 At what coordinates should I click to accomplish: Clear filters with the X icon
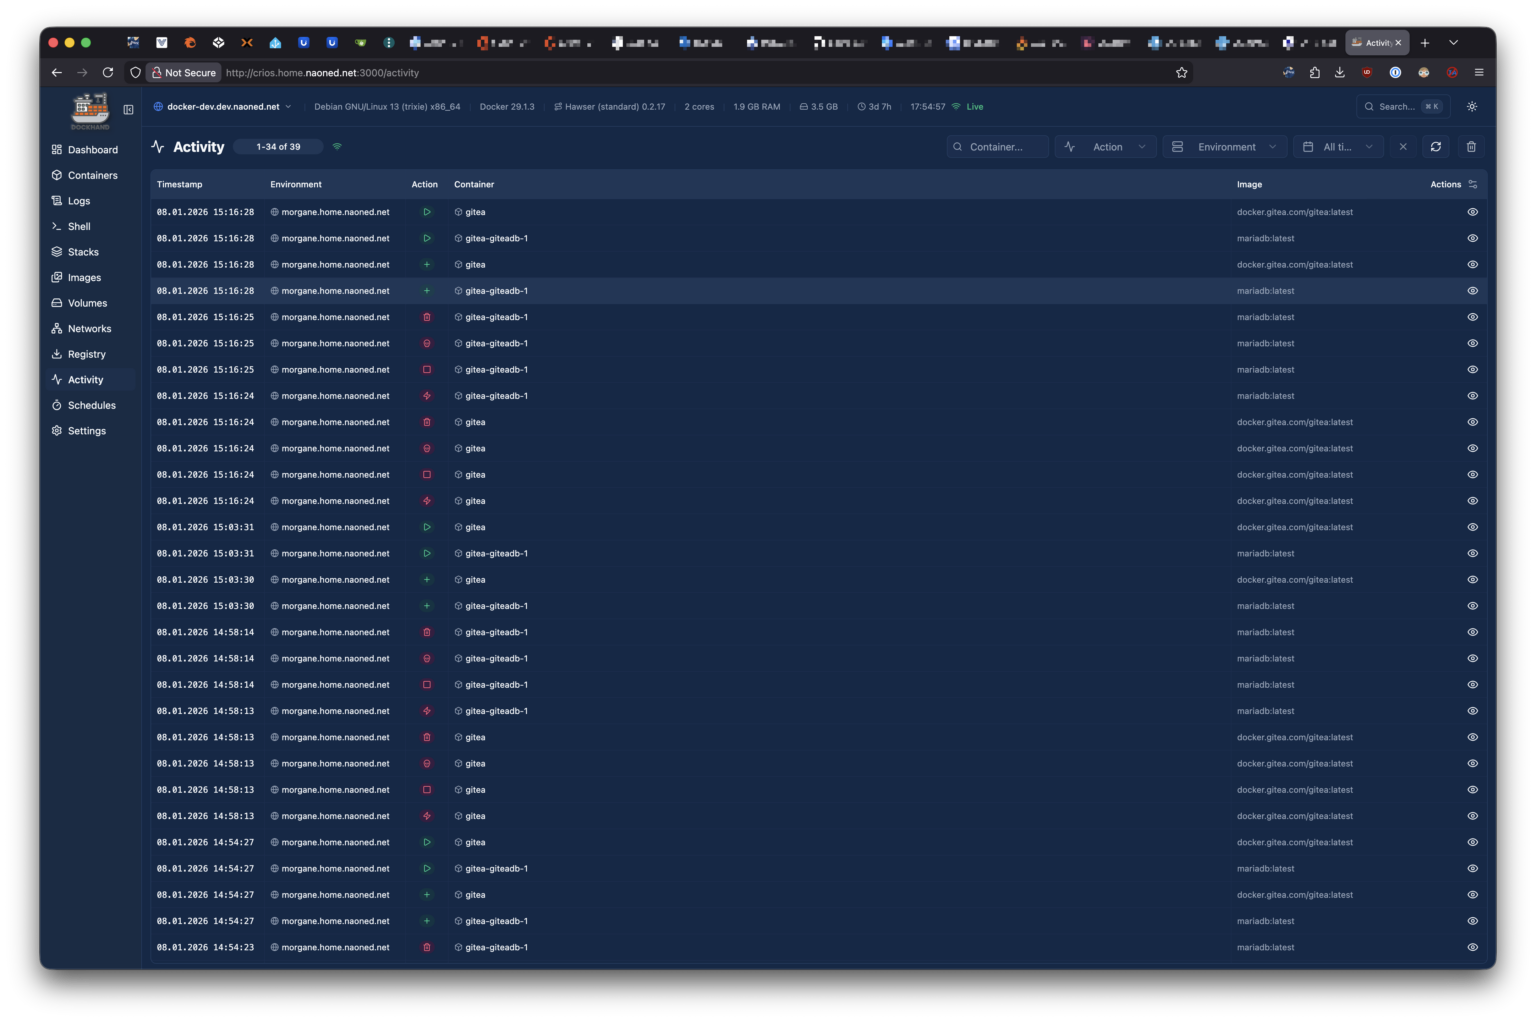pos(1403,147)
